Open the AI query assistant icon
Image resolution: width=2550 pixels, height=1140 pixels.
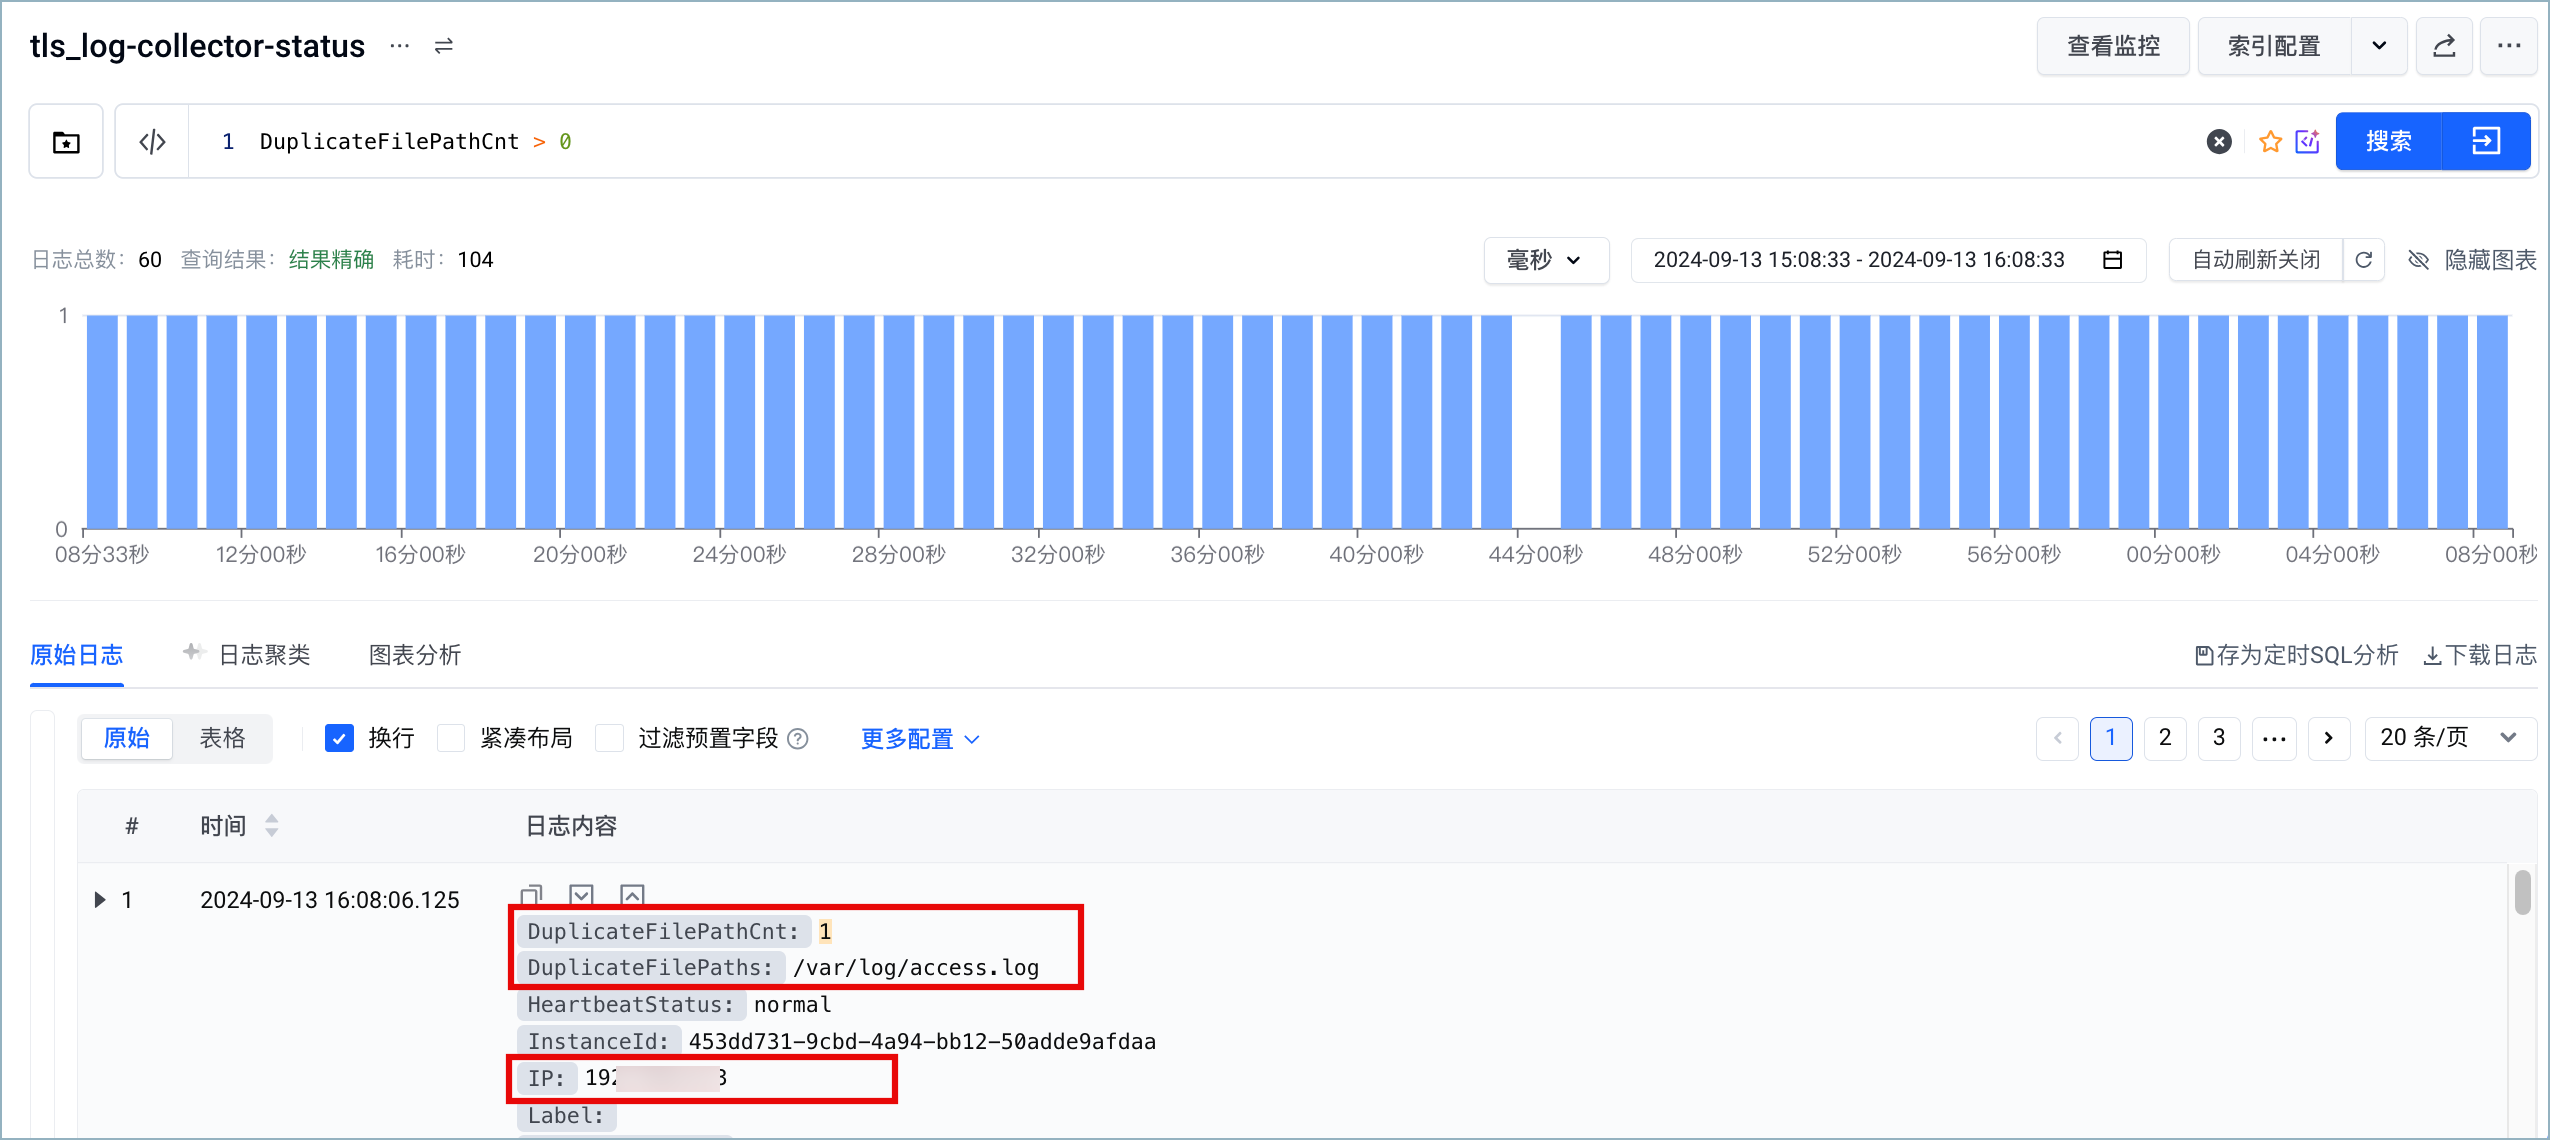pos(2308,142)
